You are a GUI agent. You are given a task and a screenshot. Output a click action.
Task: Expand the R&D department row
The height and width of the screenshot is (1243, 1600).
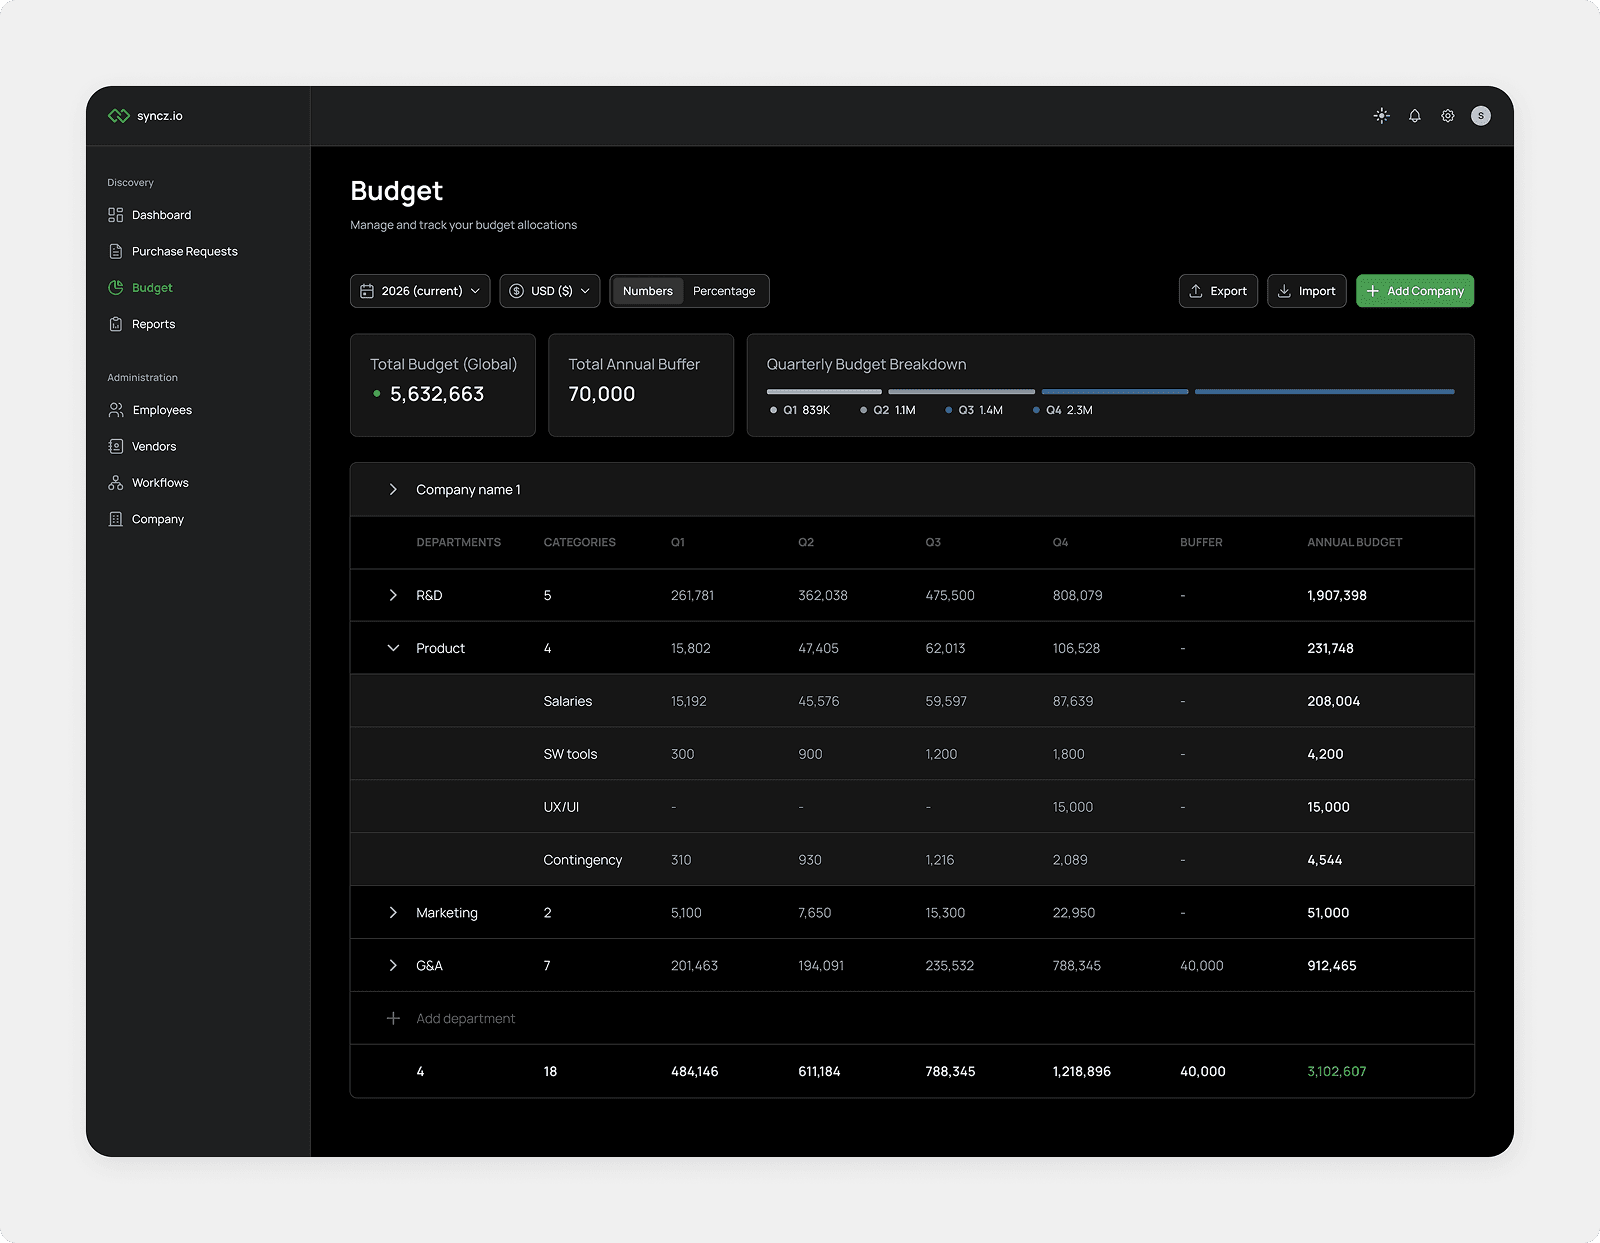point(393,596)
